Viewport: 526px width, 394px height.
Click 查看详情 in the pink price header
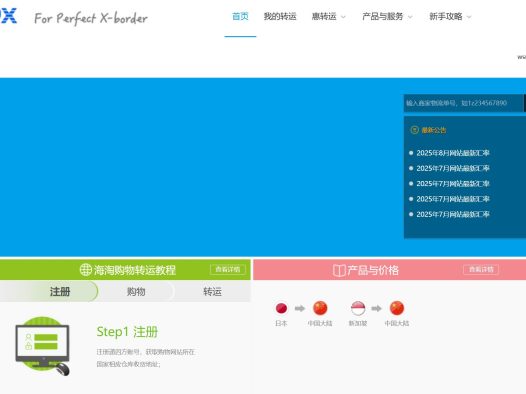(481, 269)
